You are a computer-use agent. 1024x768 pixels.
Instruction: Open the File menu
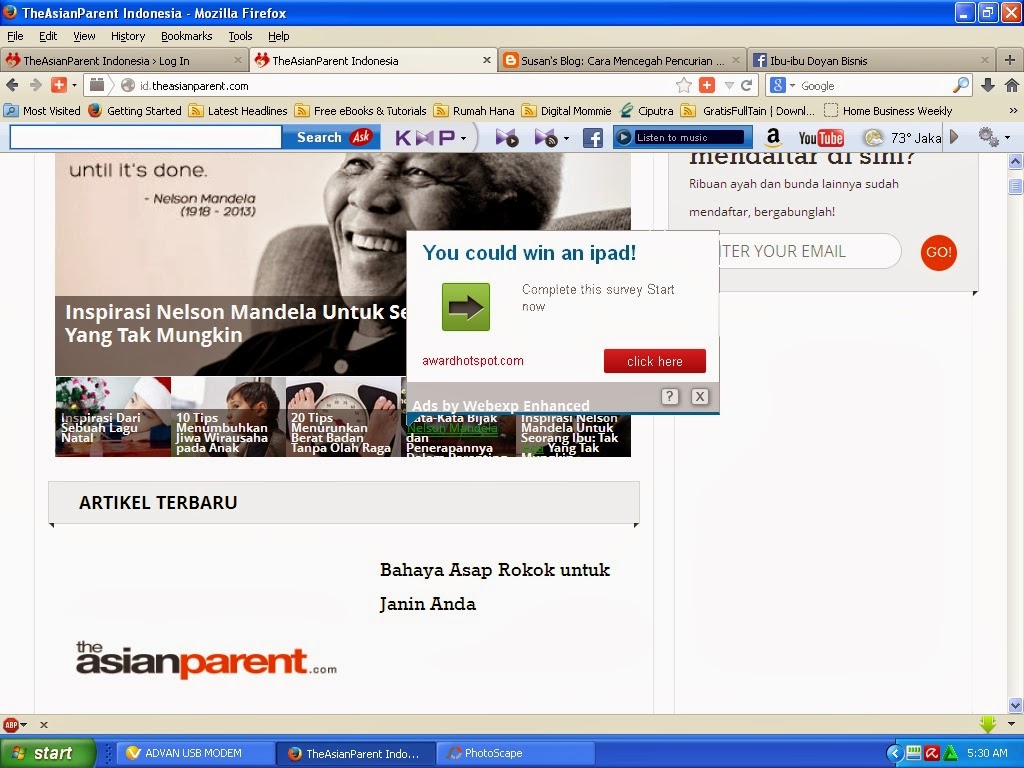(x=15, y=36)
